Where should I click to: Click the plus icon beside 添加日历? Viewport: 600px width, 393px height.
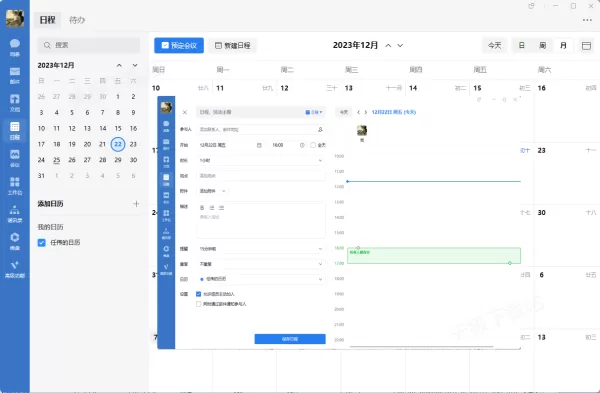(136, 204)
